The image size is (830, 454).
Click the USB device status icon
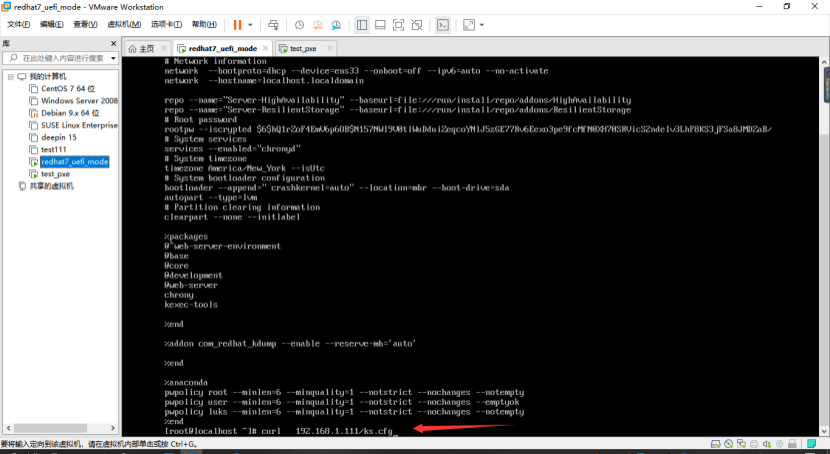[792, 444]
